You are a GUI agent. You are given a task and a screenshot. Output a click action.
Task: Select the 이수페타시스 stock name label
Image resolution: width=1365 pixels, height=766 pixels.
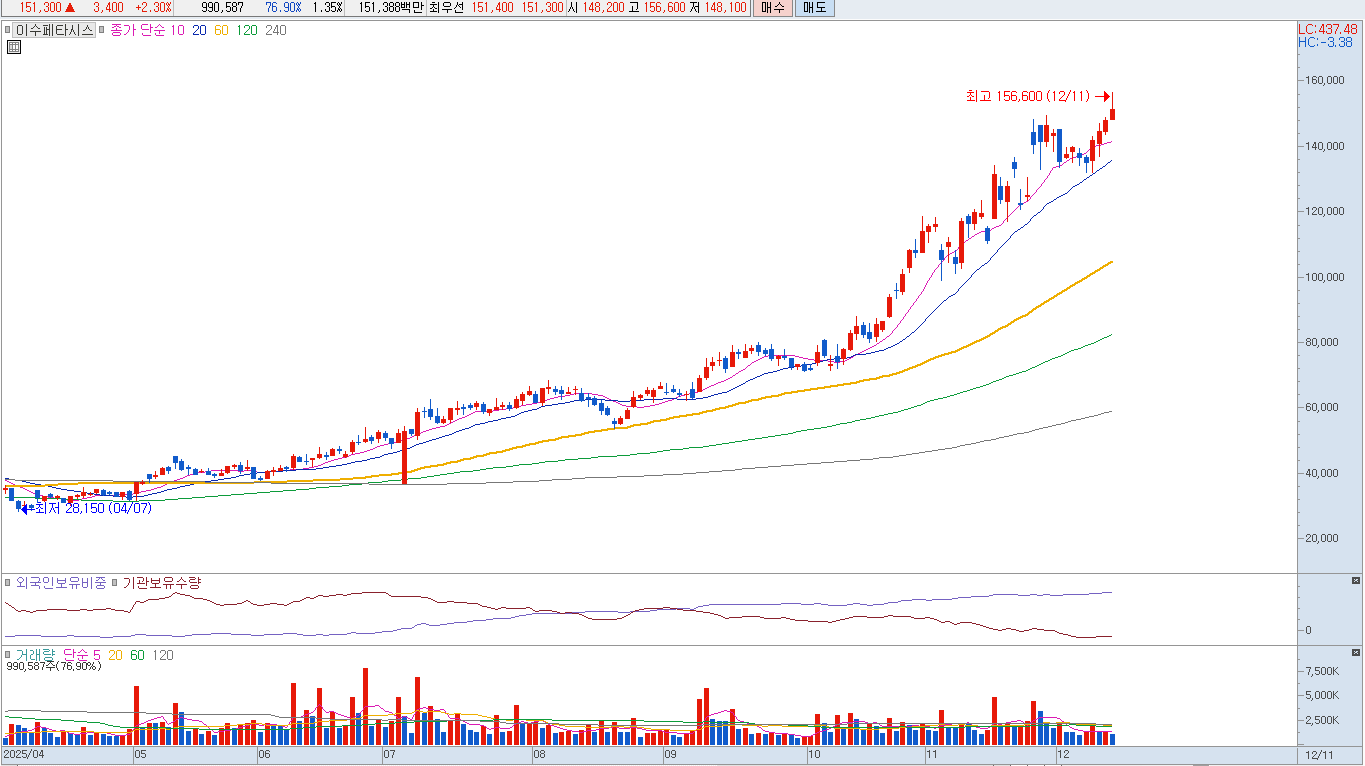54,30
